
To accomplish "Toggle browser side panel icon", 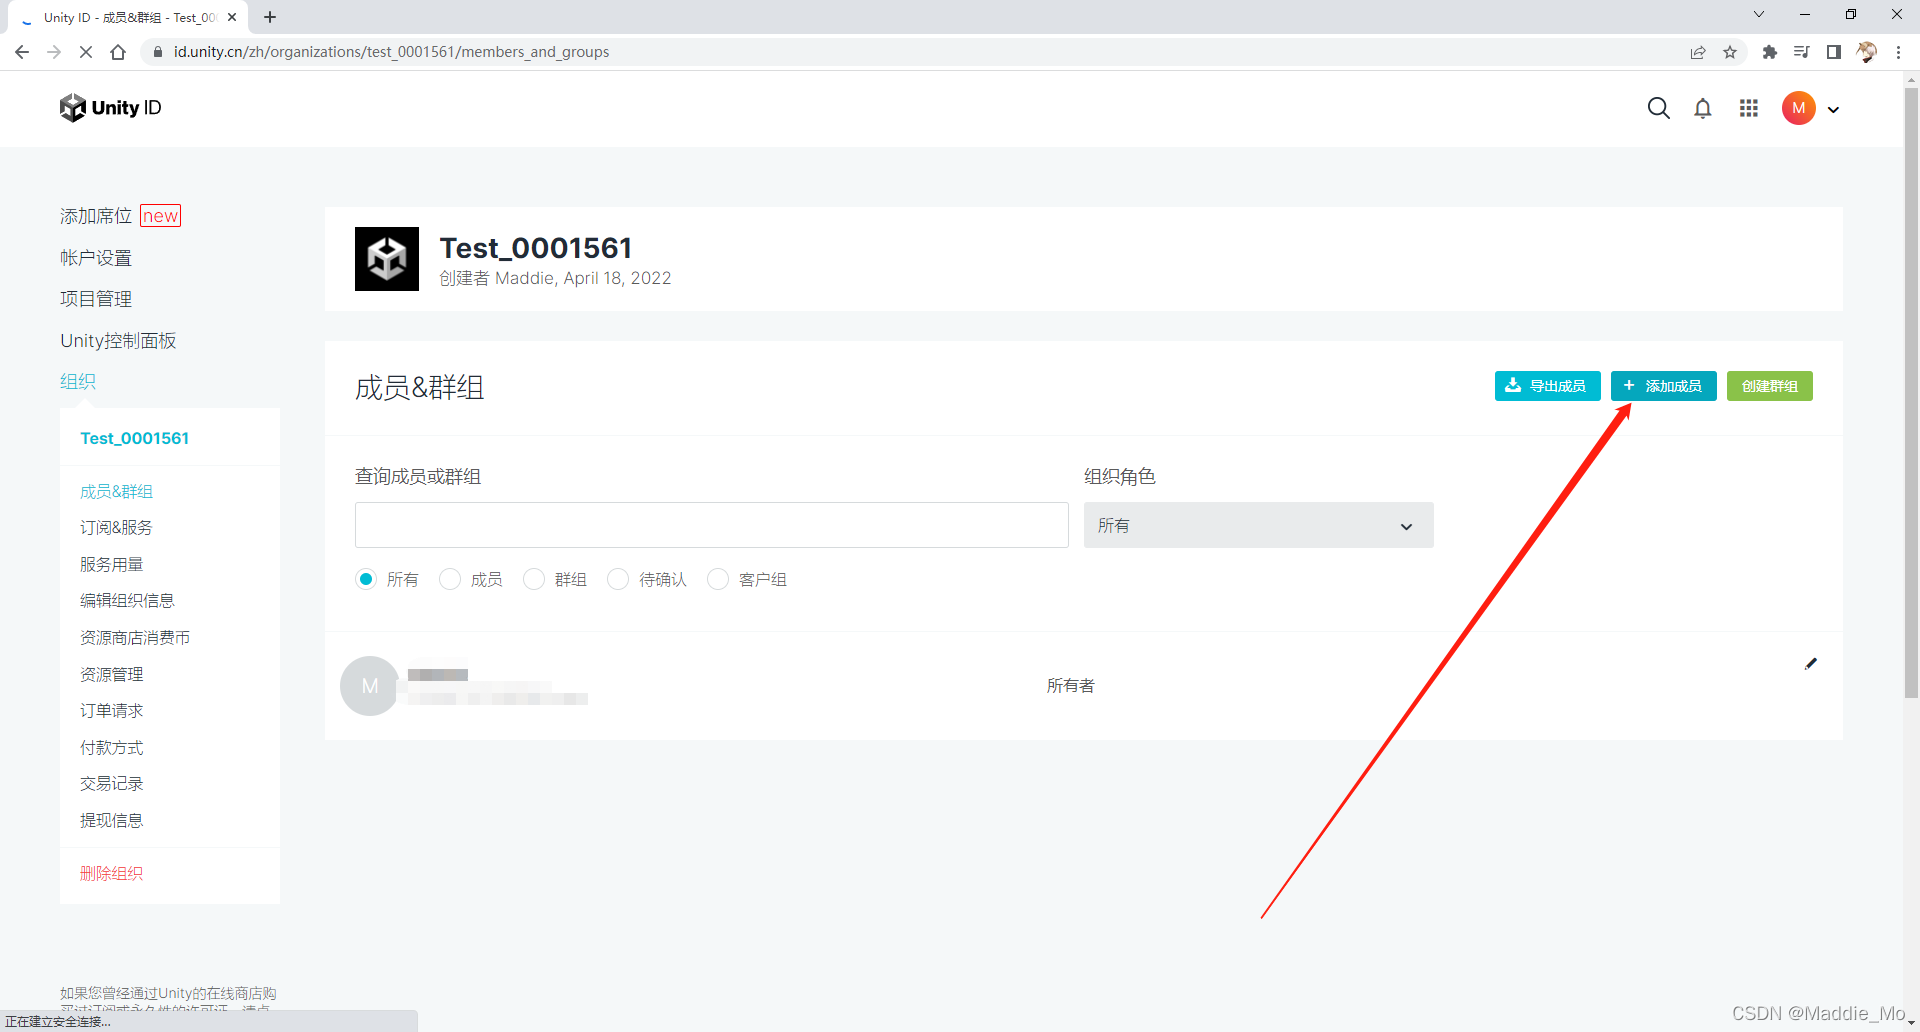I will [1834, 52].
